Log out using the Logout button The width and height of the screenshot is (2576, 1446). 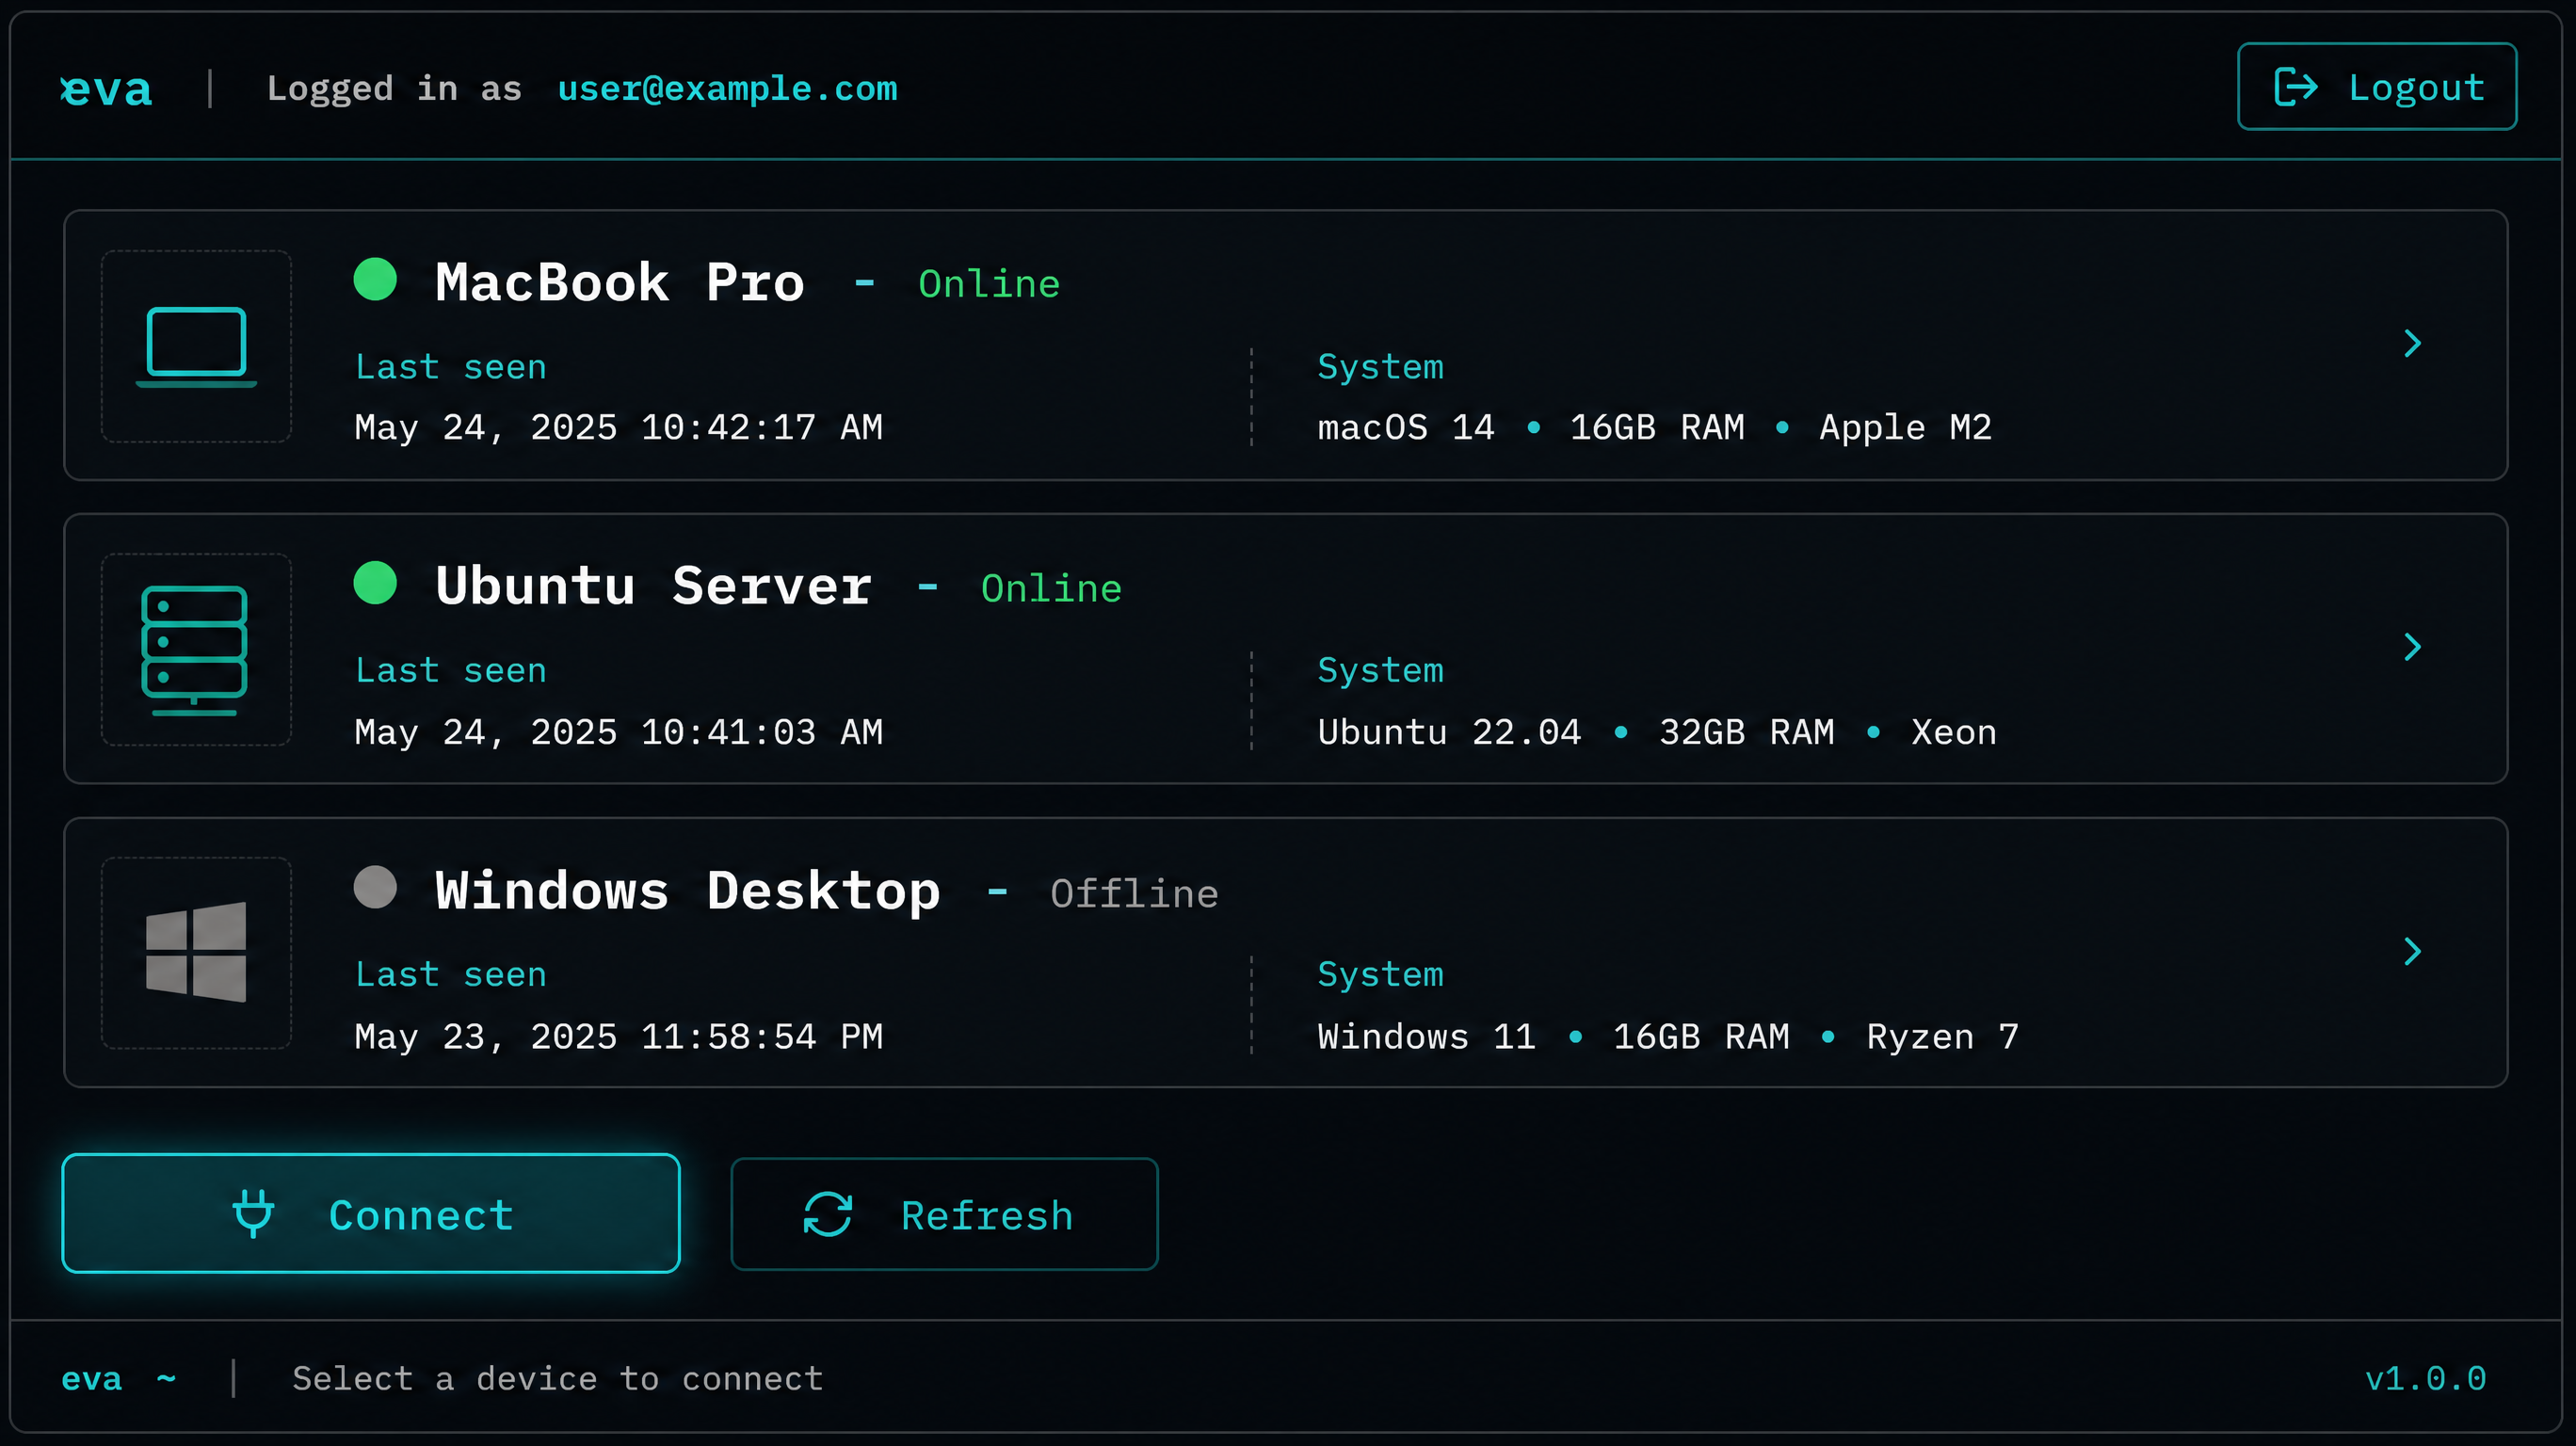2376,86
